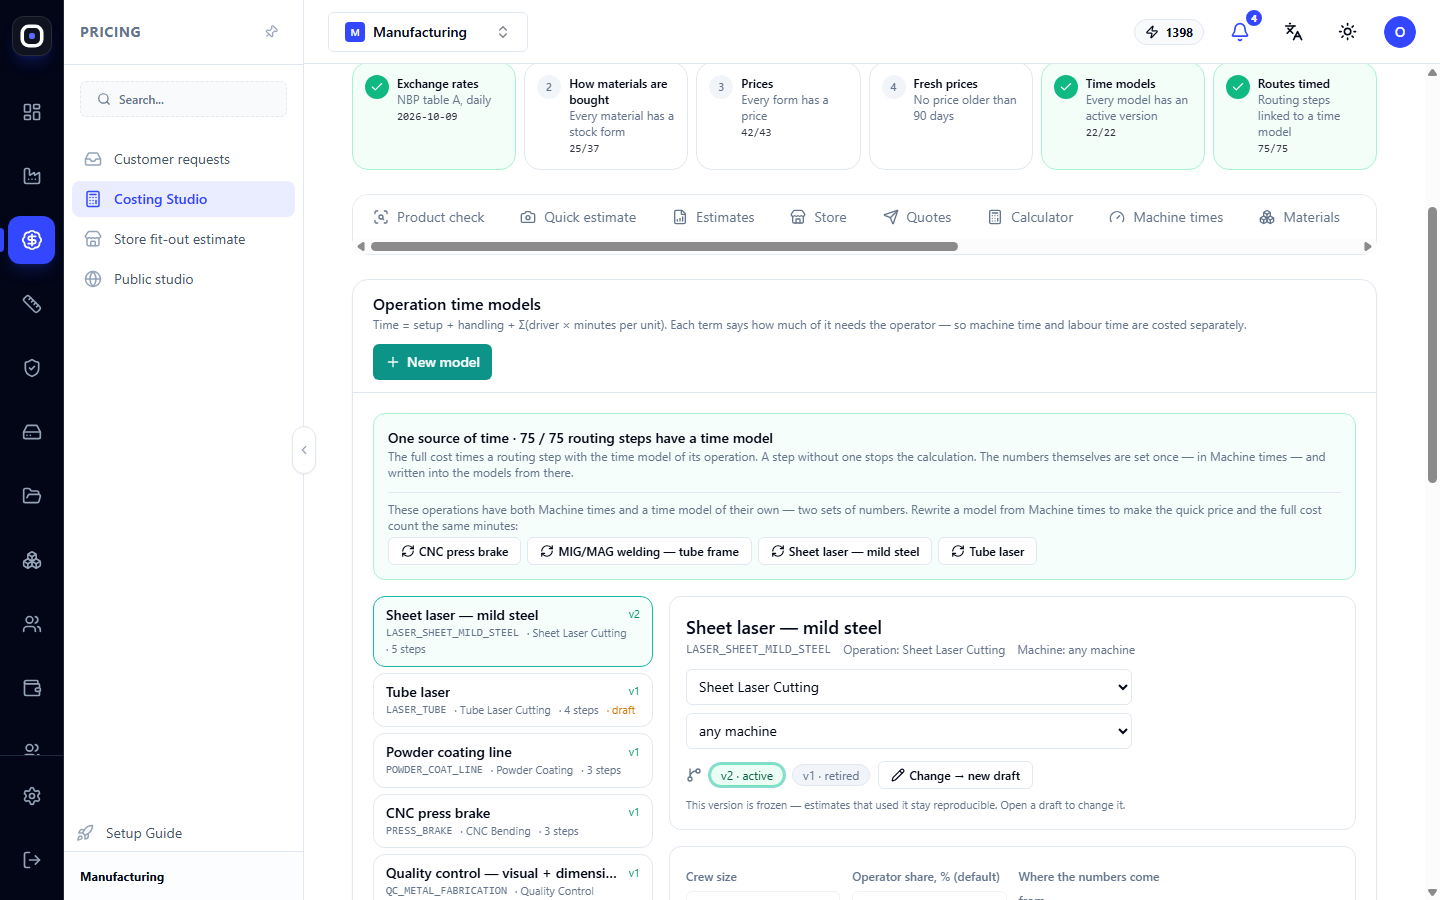The width and height of the screenshot is (1440, 900).
Task: Open the notifications bell
Action: [1240, 32]
